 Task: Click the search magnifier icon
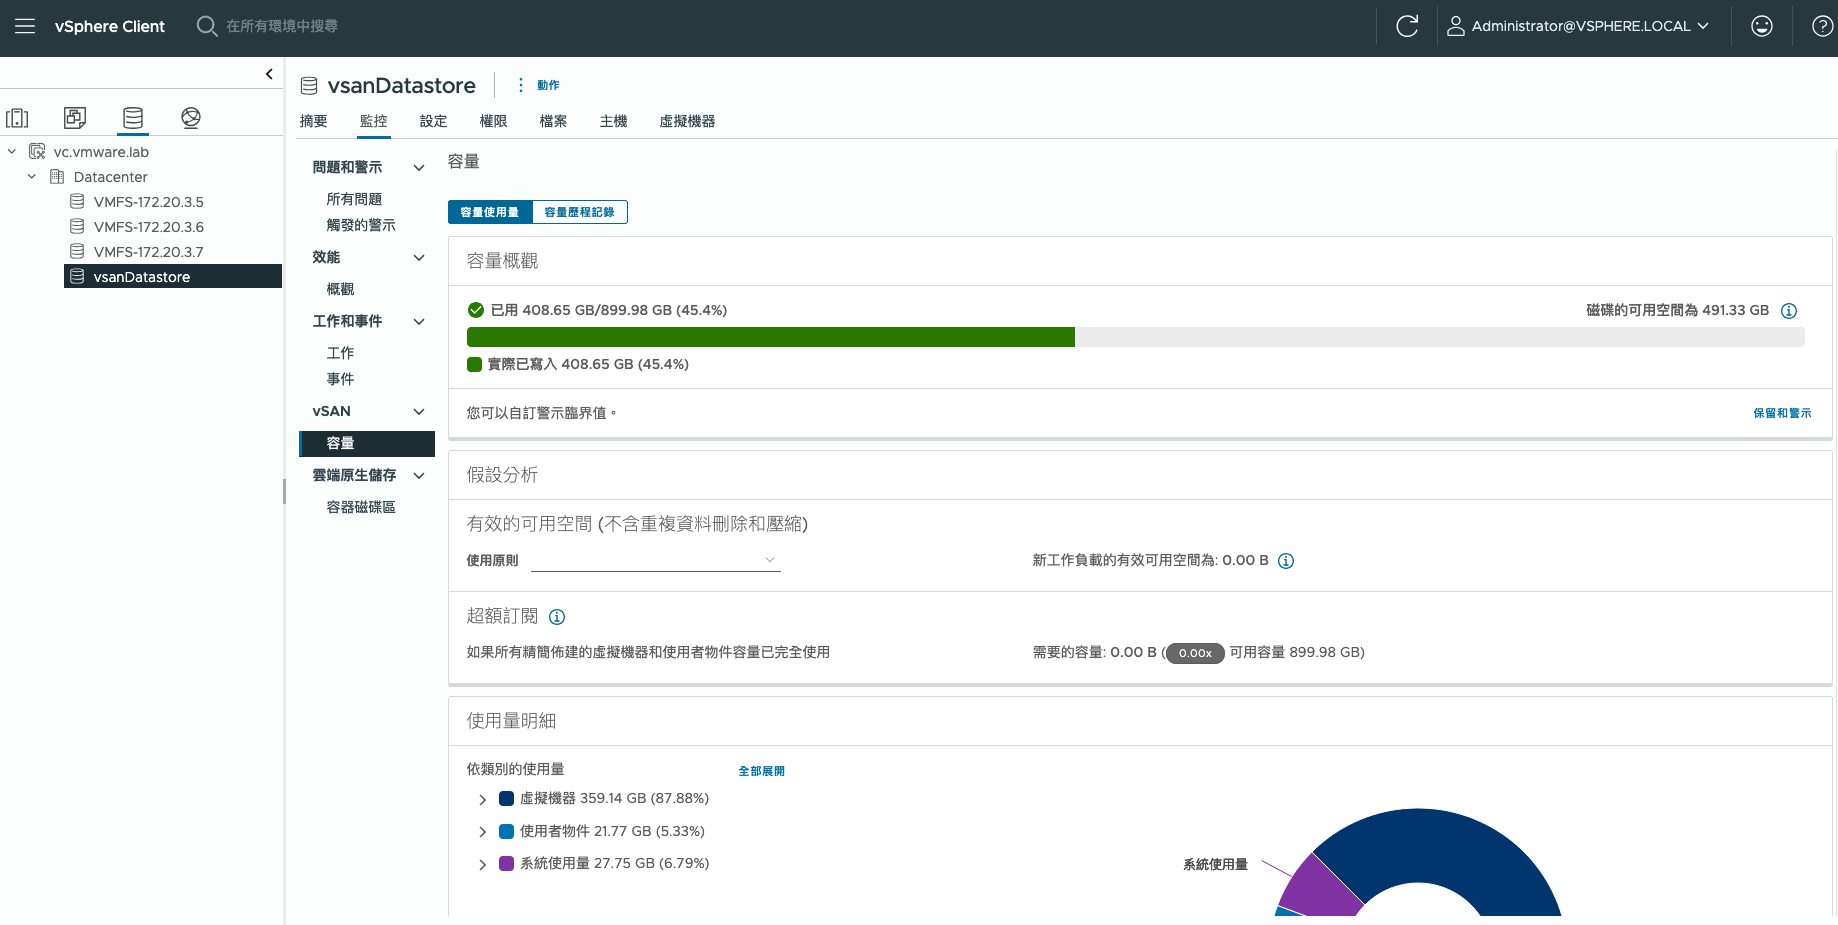click(x=207, y=26)
